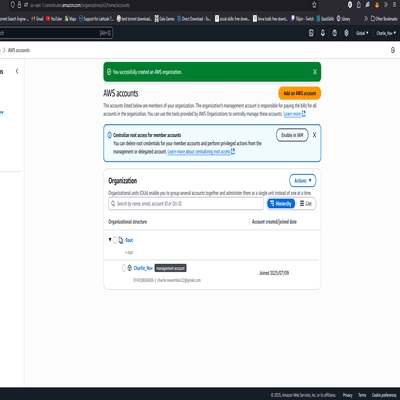
Task: Open the YouTube bookmark
Action: click(x=54, y=19)
